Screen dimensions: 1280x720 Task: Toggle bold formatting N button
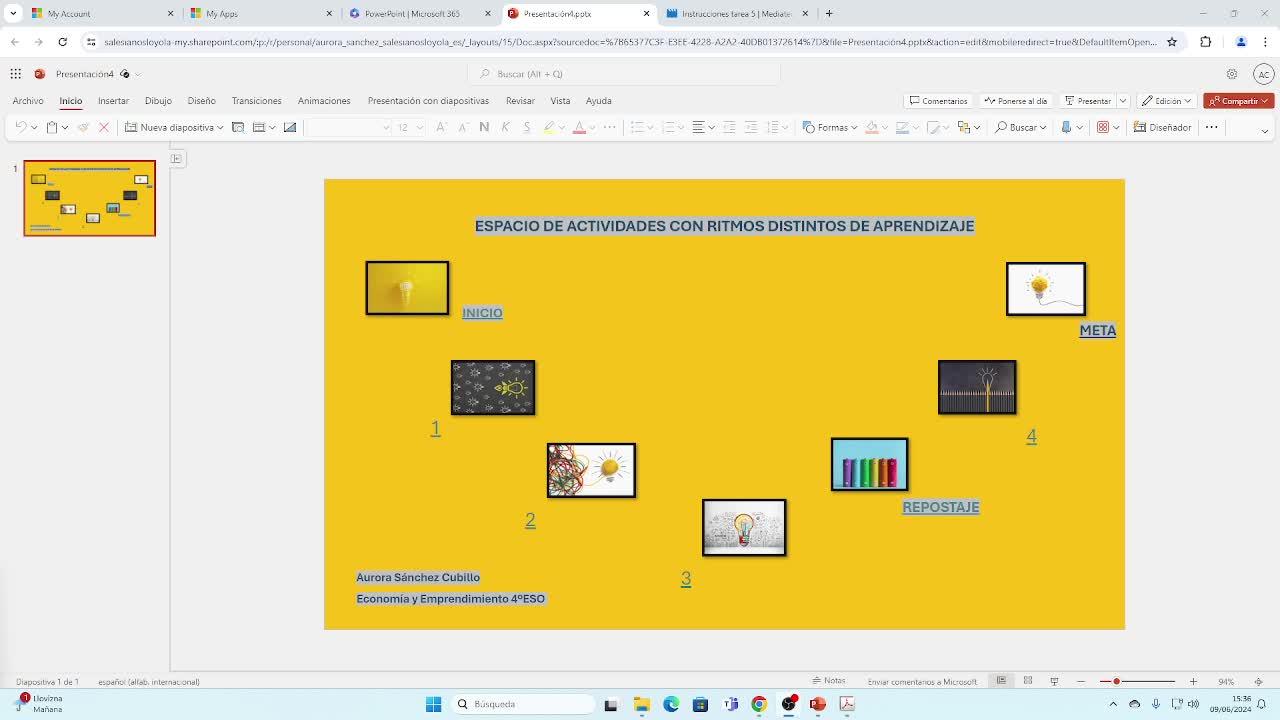click(x=484, y=127)
